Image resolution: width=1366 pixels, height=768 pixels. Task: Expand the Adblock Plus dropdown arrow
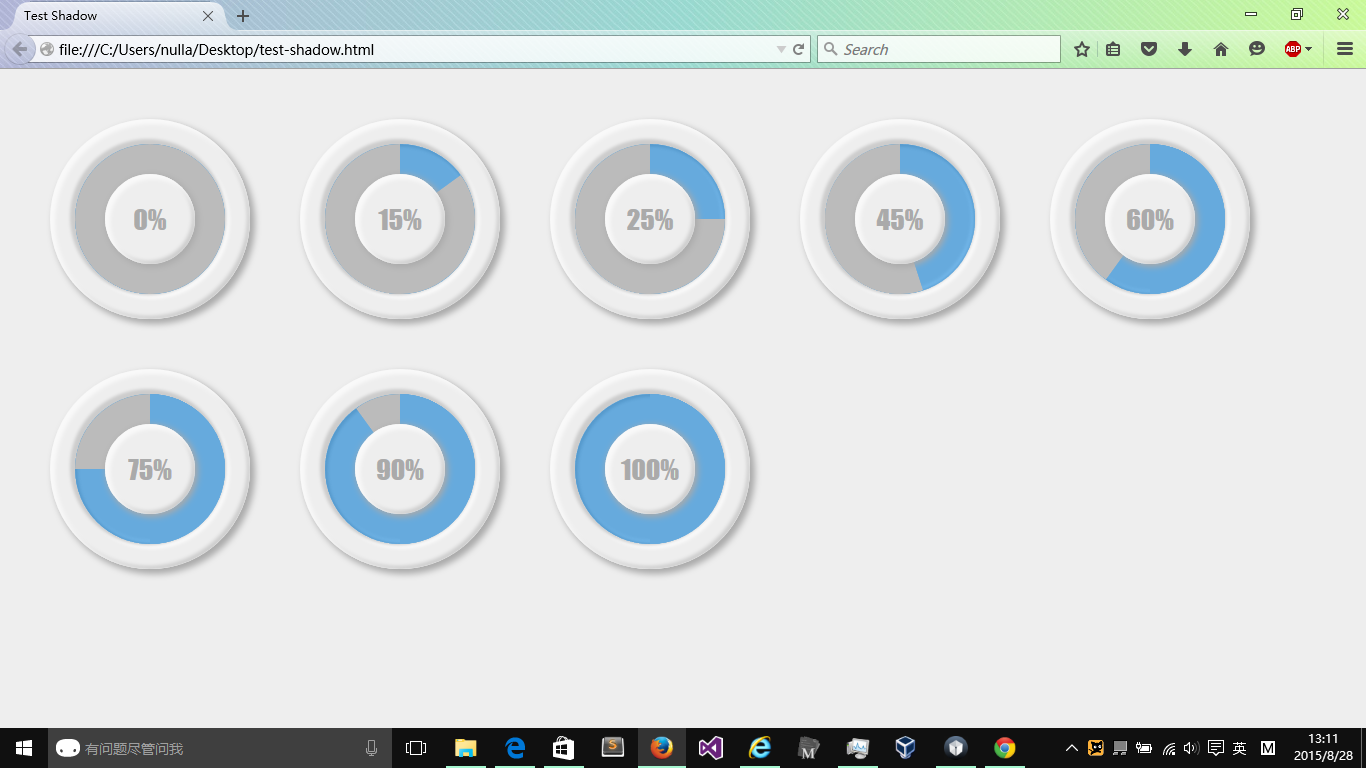[1309, 49]
